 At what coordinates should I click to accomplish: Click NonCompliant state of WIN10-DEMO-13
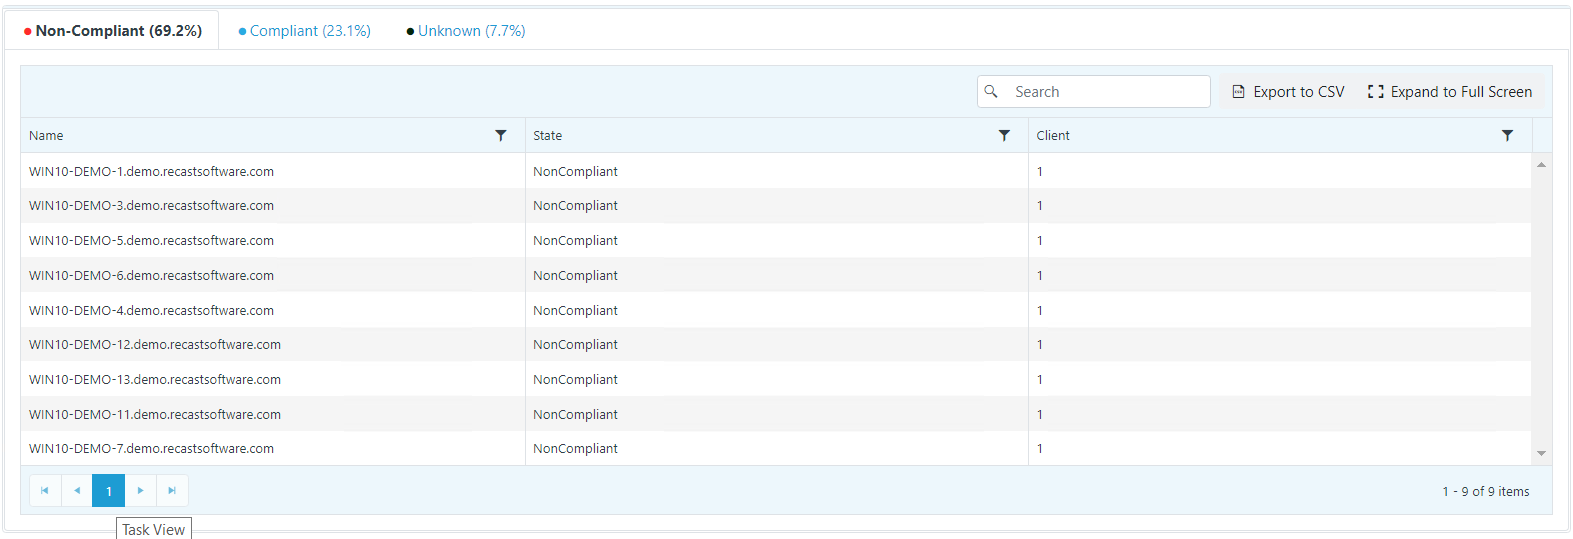coord(575,380)
